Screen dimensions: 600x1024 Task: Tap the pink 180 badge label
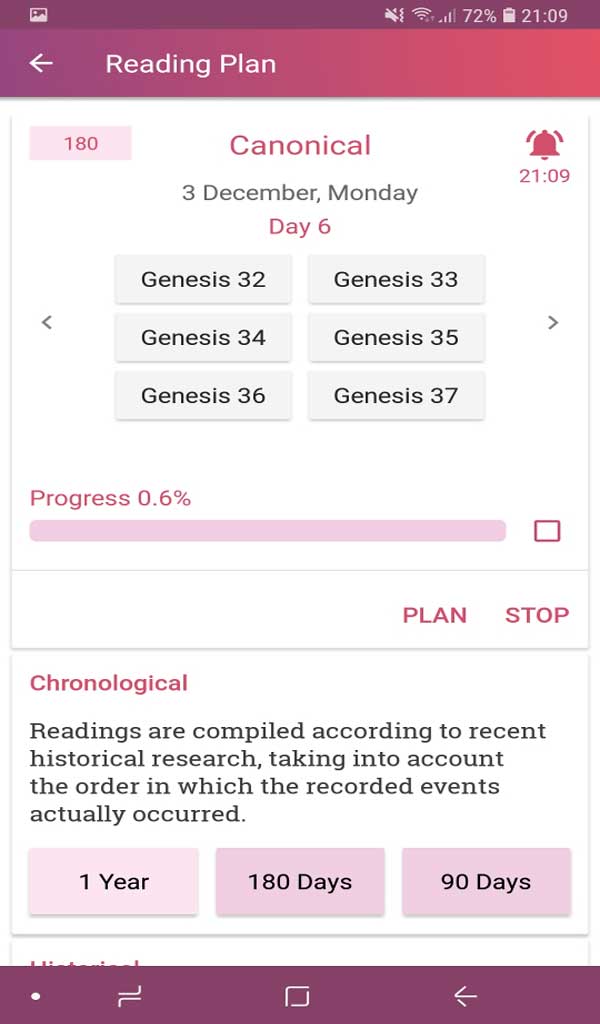[x=80, y=143]
